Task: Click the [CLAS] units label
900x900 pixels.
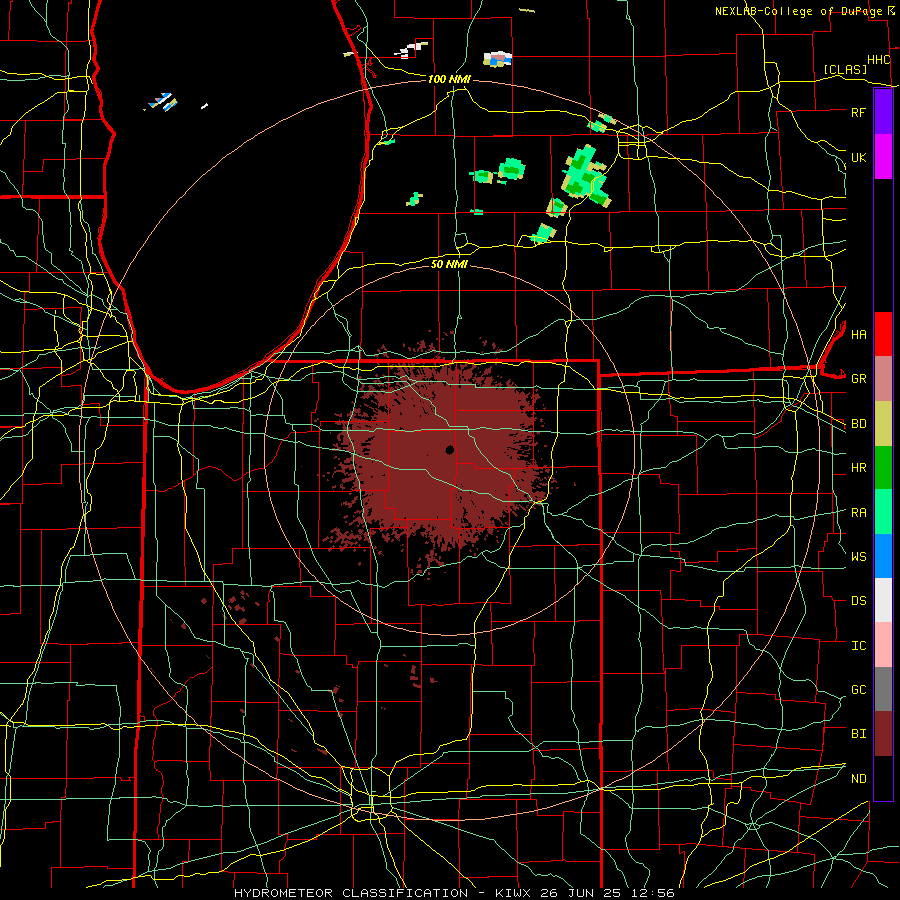Action: tap(845, 69)
